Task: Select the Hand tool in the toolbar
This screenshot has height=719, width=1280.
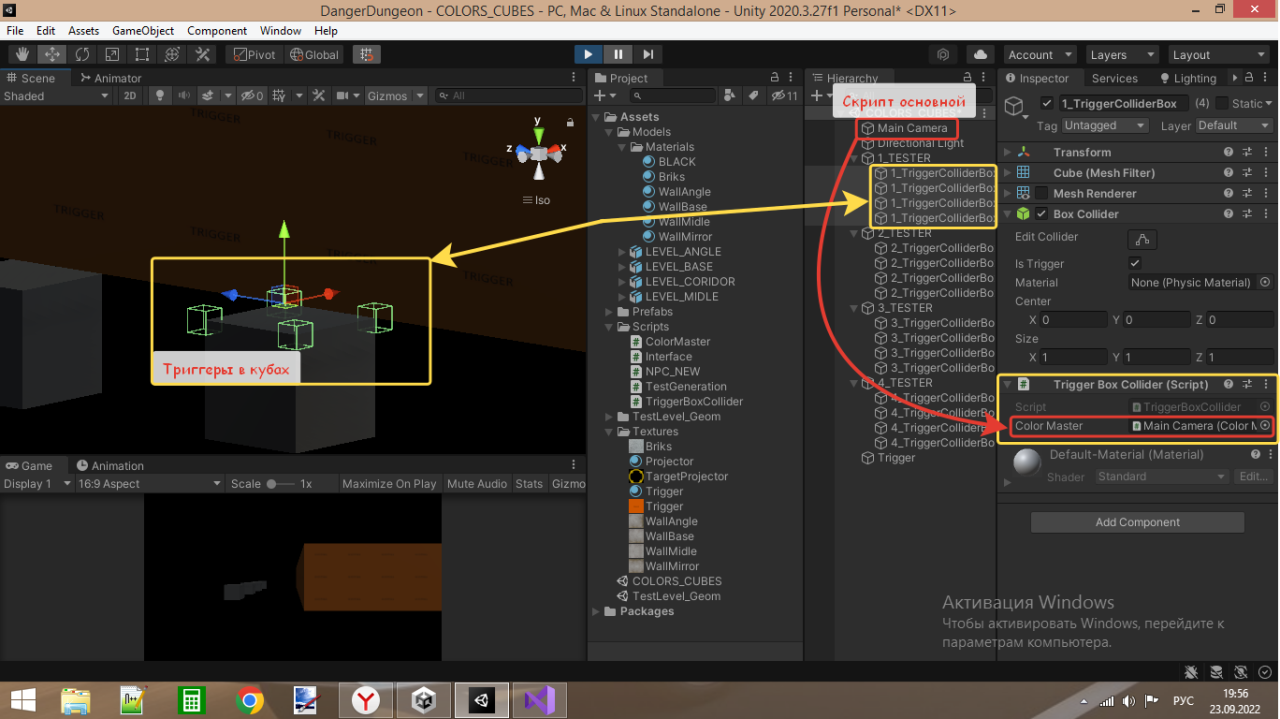Action: 22,55
